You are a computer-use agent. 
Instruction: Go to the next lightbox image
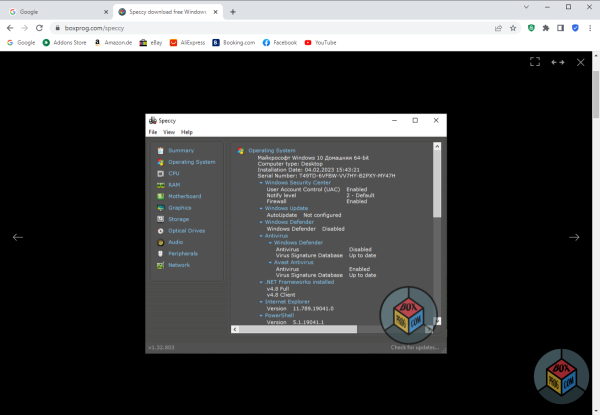(574, 237)
